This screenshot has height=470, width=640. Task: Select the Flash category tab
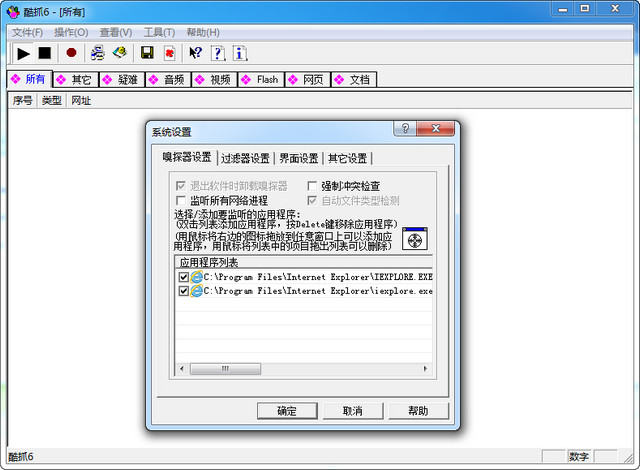point(261,80)
